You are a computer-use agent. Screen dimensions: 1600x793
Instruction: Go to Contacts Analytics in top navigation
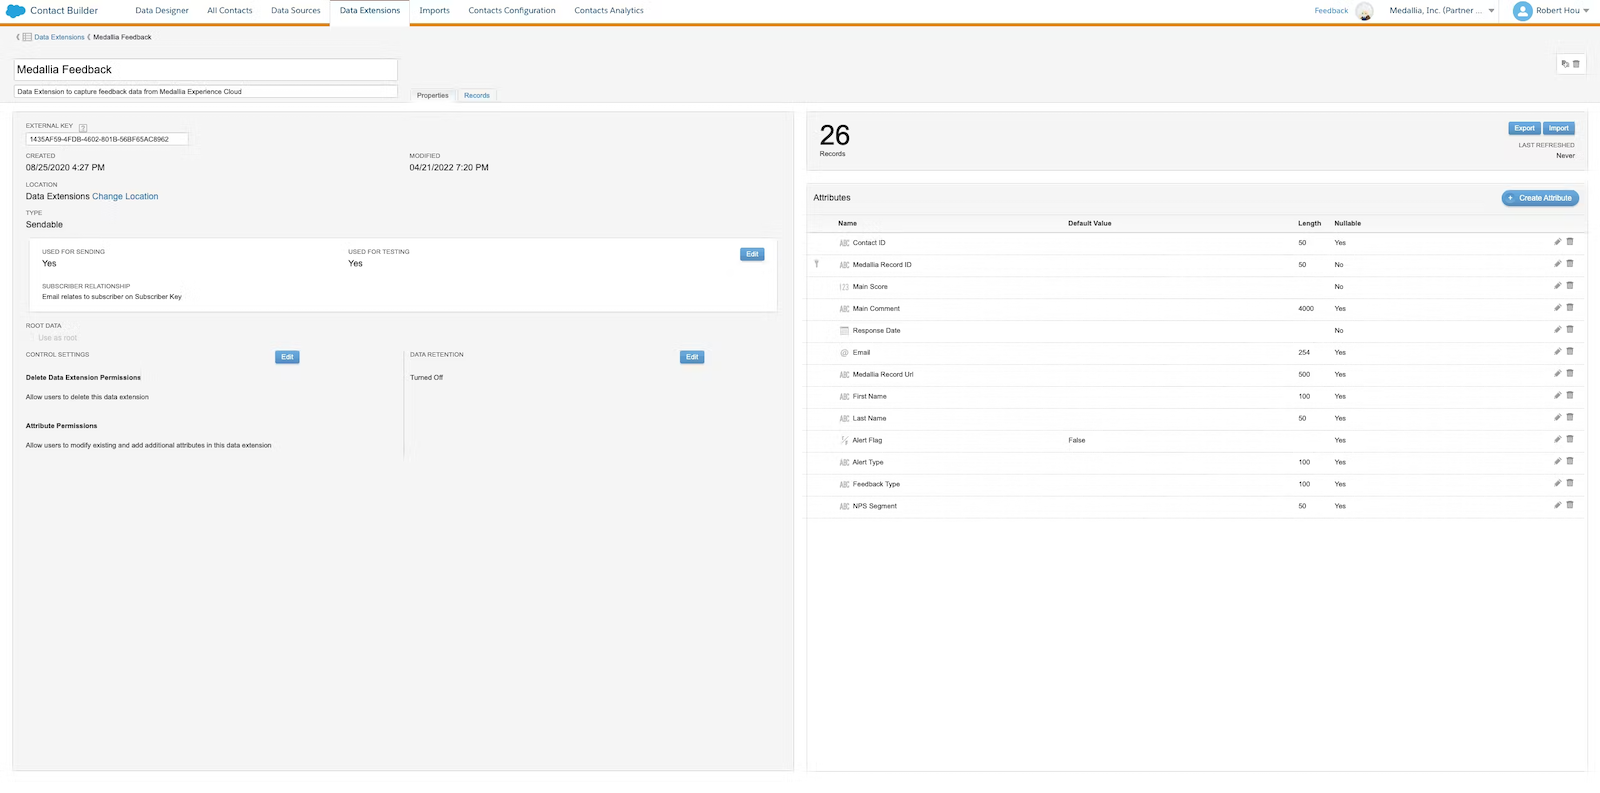[x=609, y=11]
